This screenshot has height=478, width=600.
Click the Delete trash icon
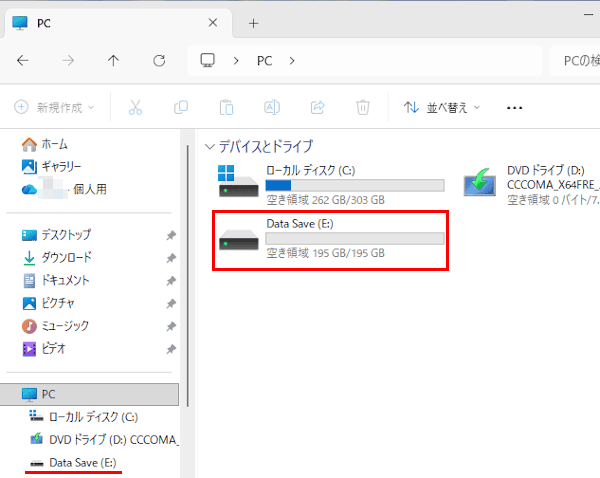363,108
